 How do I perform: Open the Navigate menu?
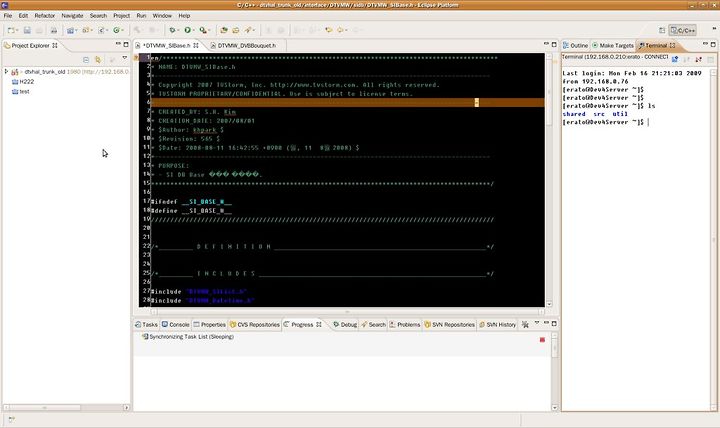[73, 16]
